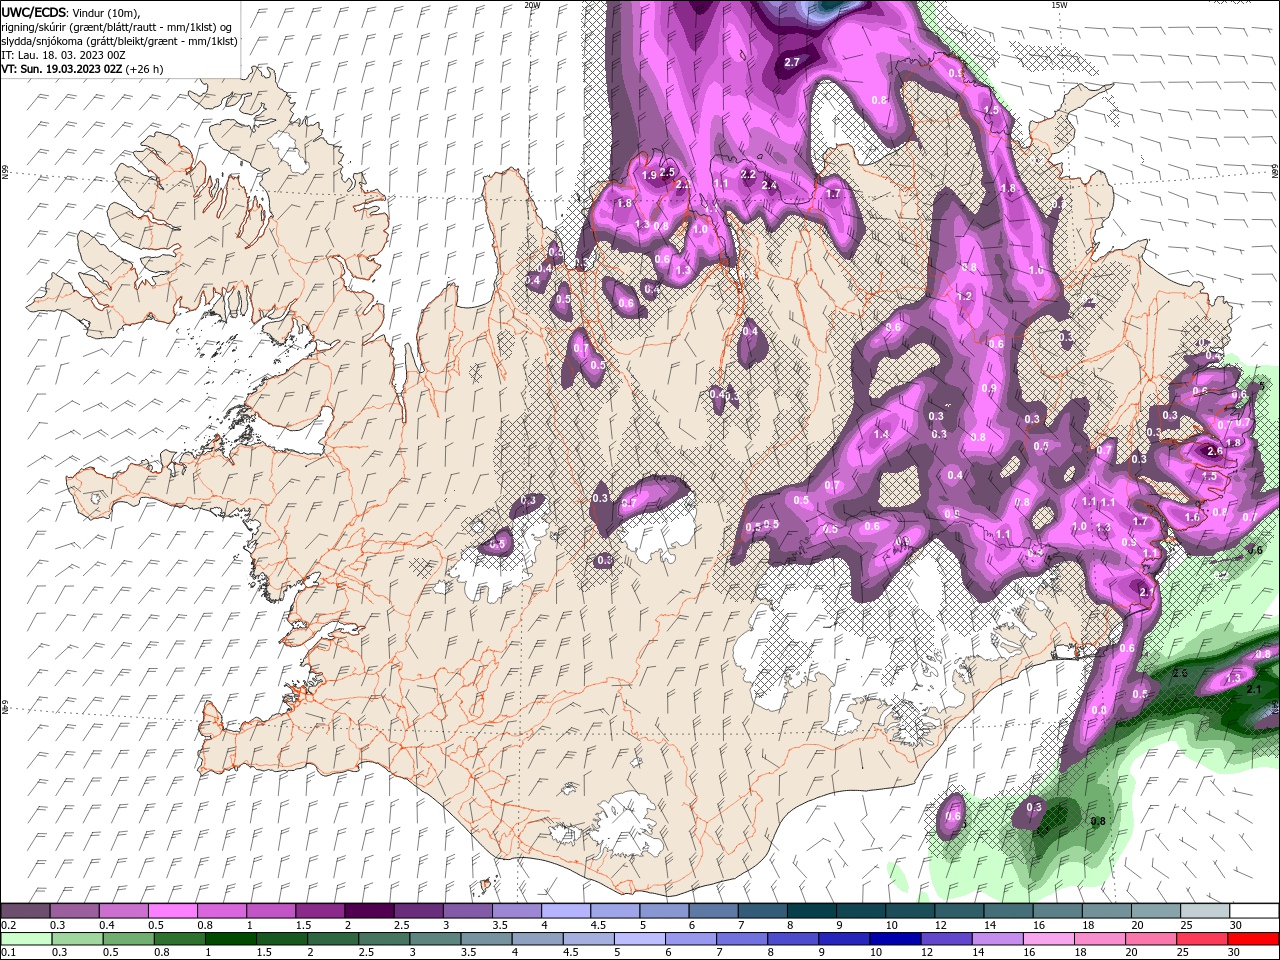
Task: Click the '0.1' label in the bottom legend row
Action: (9, 952)
